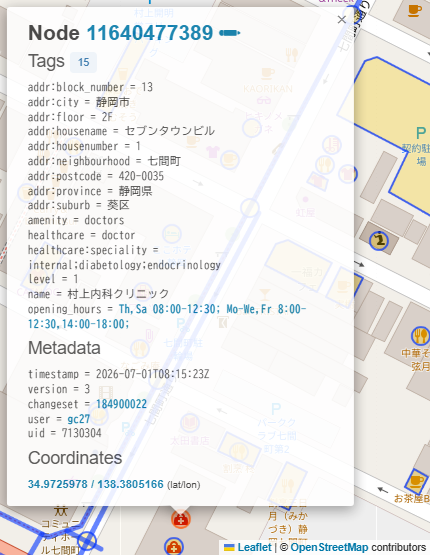Select the red doctors marker below popup
This screenshot has width=430, height=555.
pos(181,520)
